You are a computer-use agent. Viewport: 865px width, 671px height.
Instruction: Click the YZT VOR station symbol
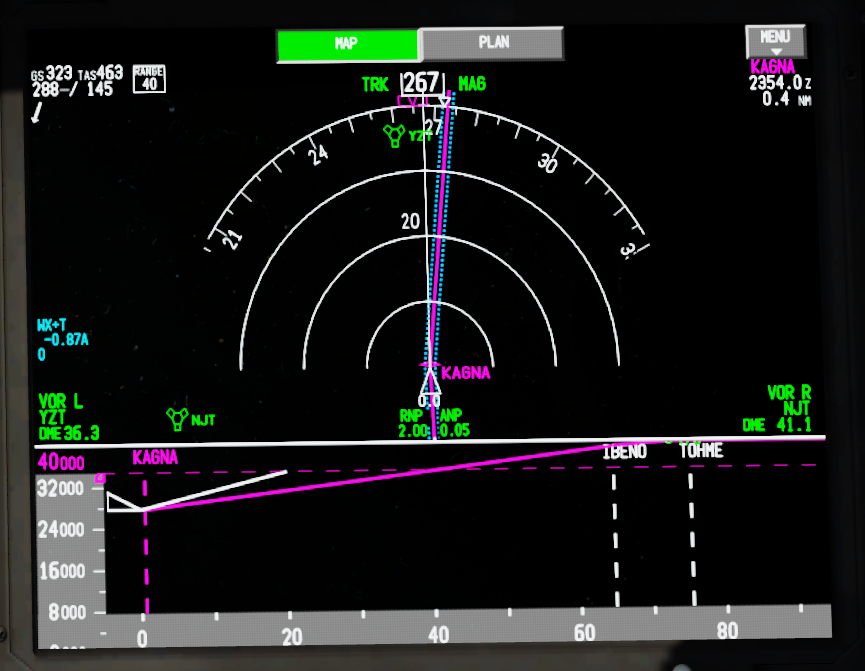[x=394, y=135]
